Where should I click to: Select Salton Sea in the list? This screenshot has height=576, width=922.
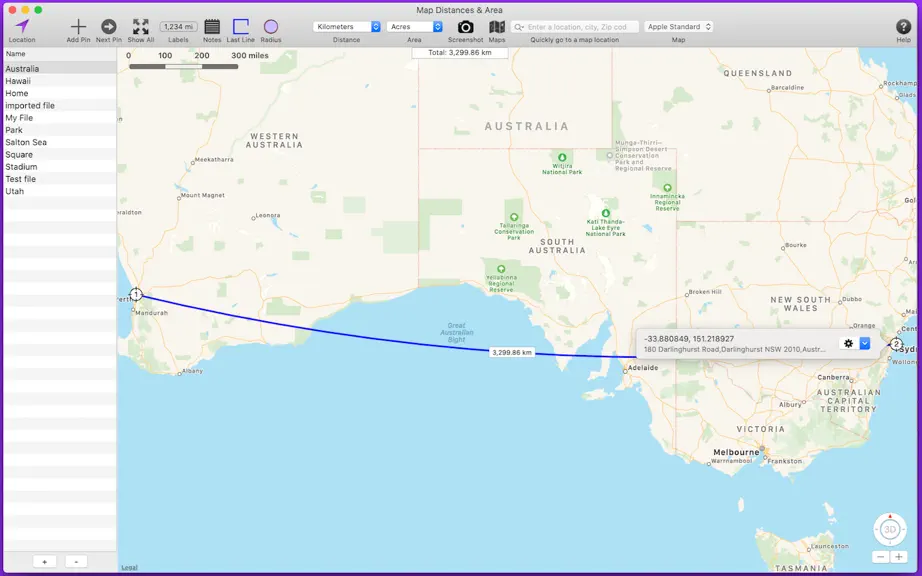60,142
